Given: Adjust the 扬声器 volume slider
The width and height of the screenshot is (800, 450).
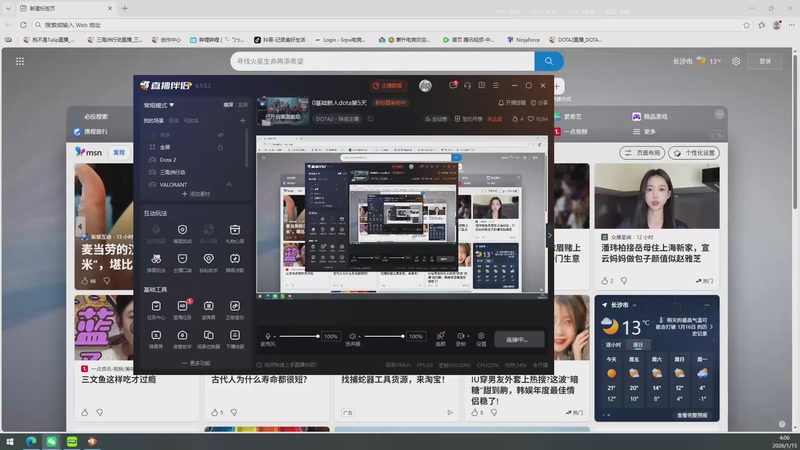Looking at the screenshot, I should (x=384, y=336).
